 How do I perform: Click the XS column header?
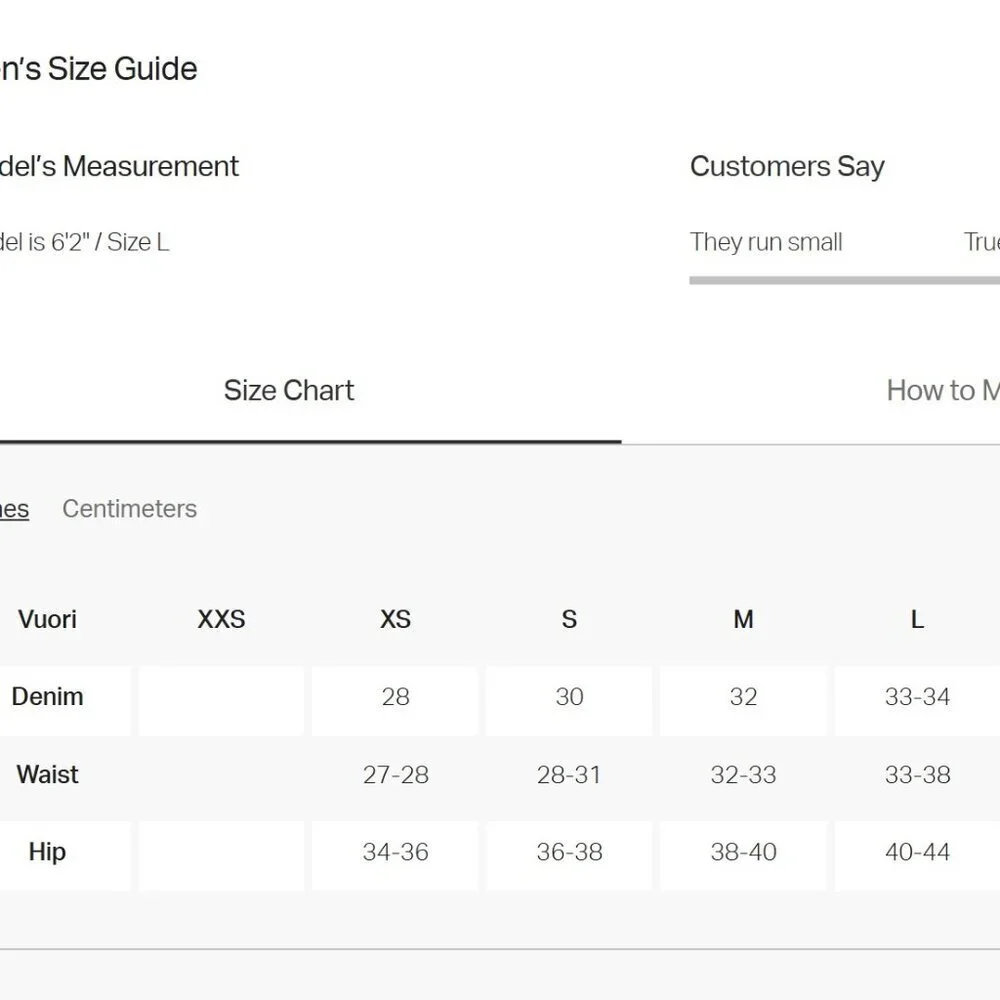click(395, 619)
